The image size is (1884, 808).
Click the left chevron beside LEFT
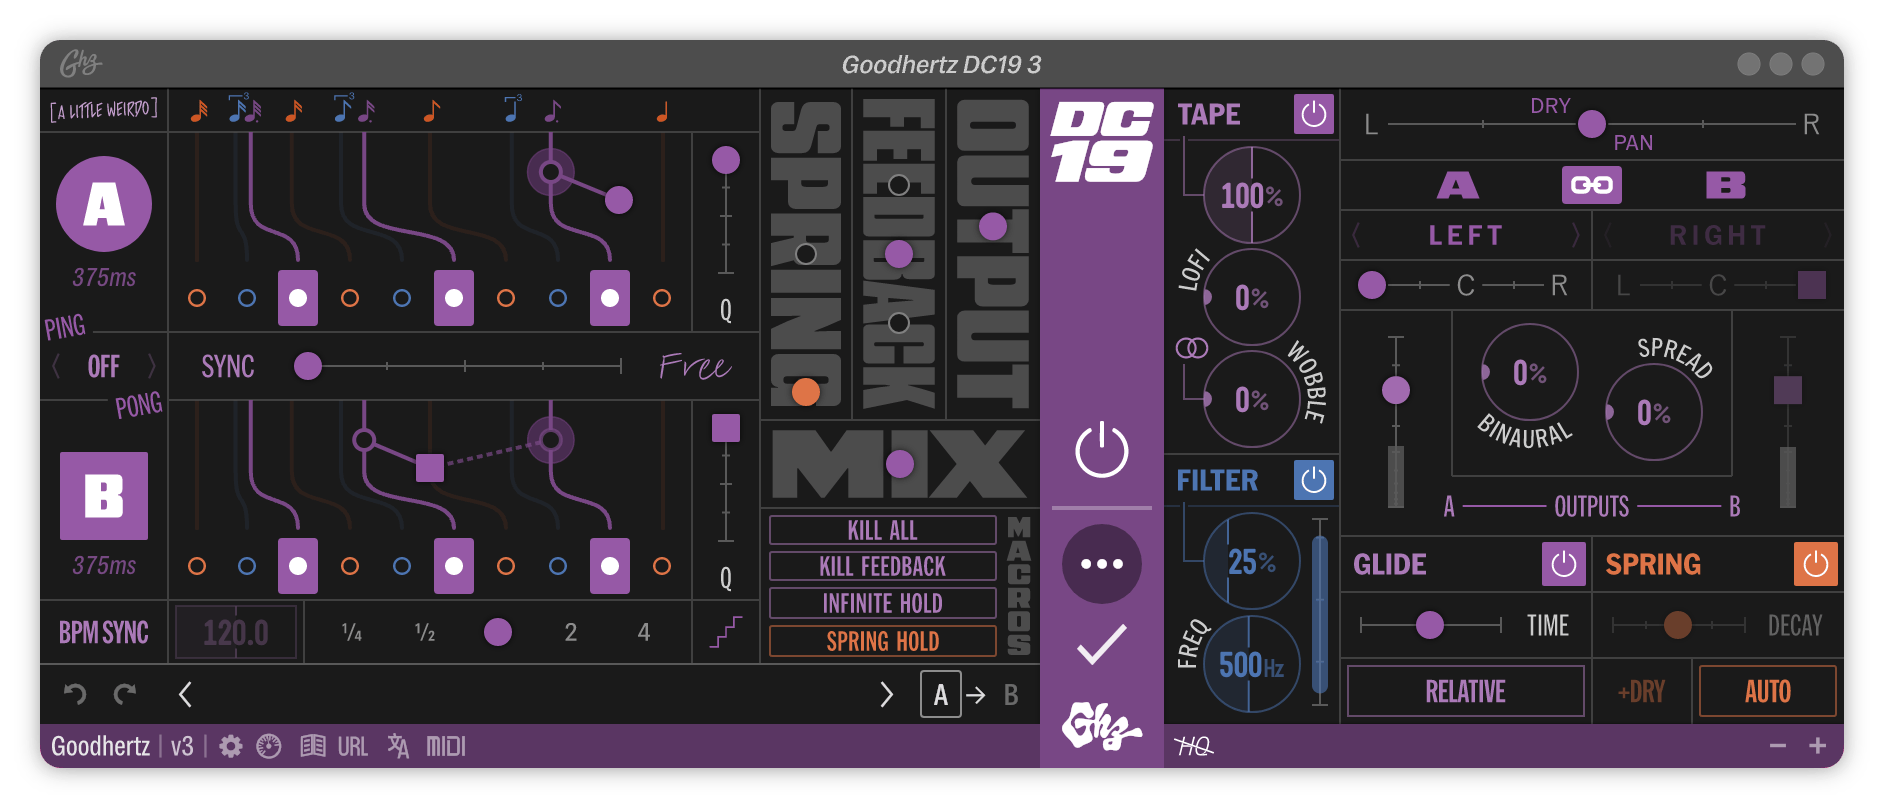1357,235
